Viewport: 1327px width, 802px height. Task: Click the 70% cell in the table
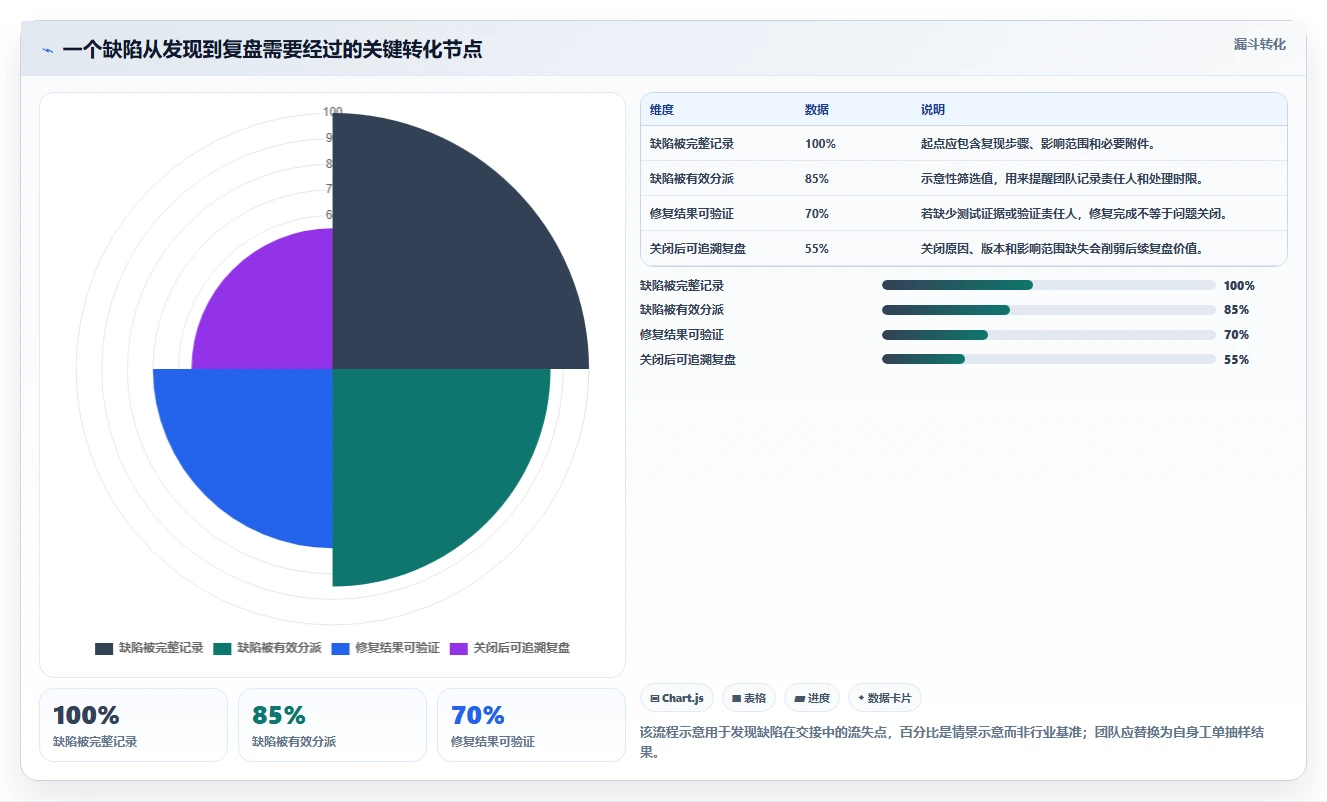pyautogui.click(x=817, y=214)
